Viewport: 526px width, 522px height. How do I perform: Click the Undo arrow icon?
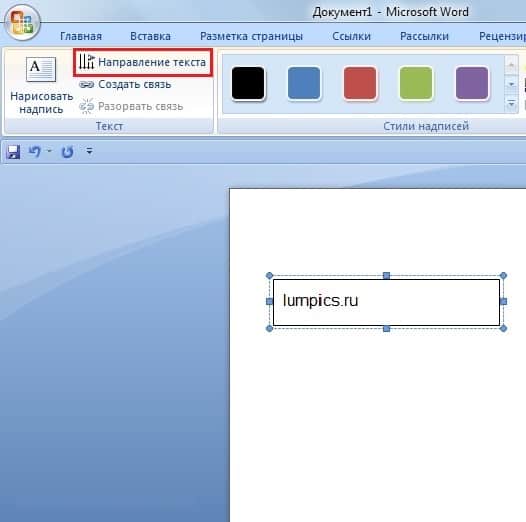point(35,152)
